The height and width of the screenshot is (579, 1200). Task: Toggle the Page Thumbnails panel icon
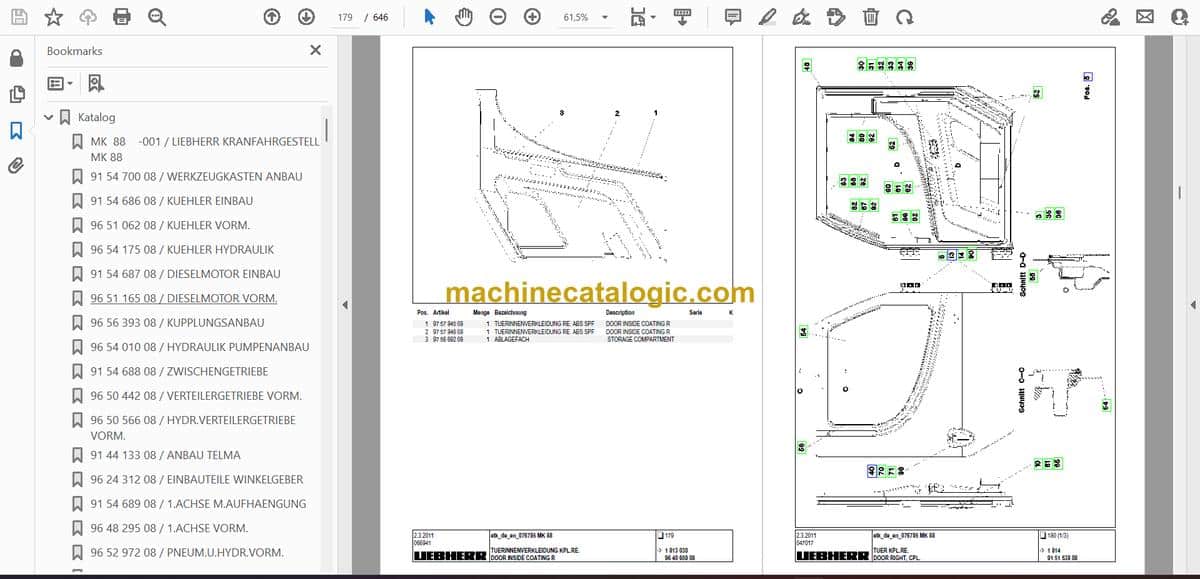tap(16, 94)
